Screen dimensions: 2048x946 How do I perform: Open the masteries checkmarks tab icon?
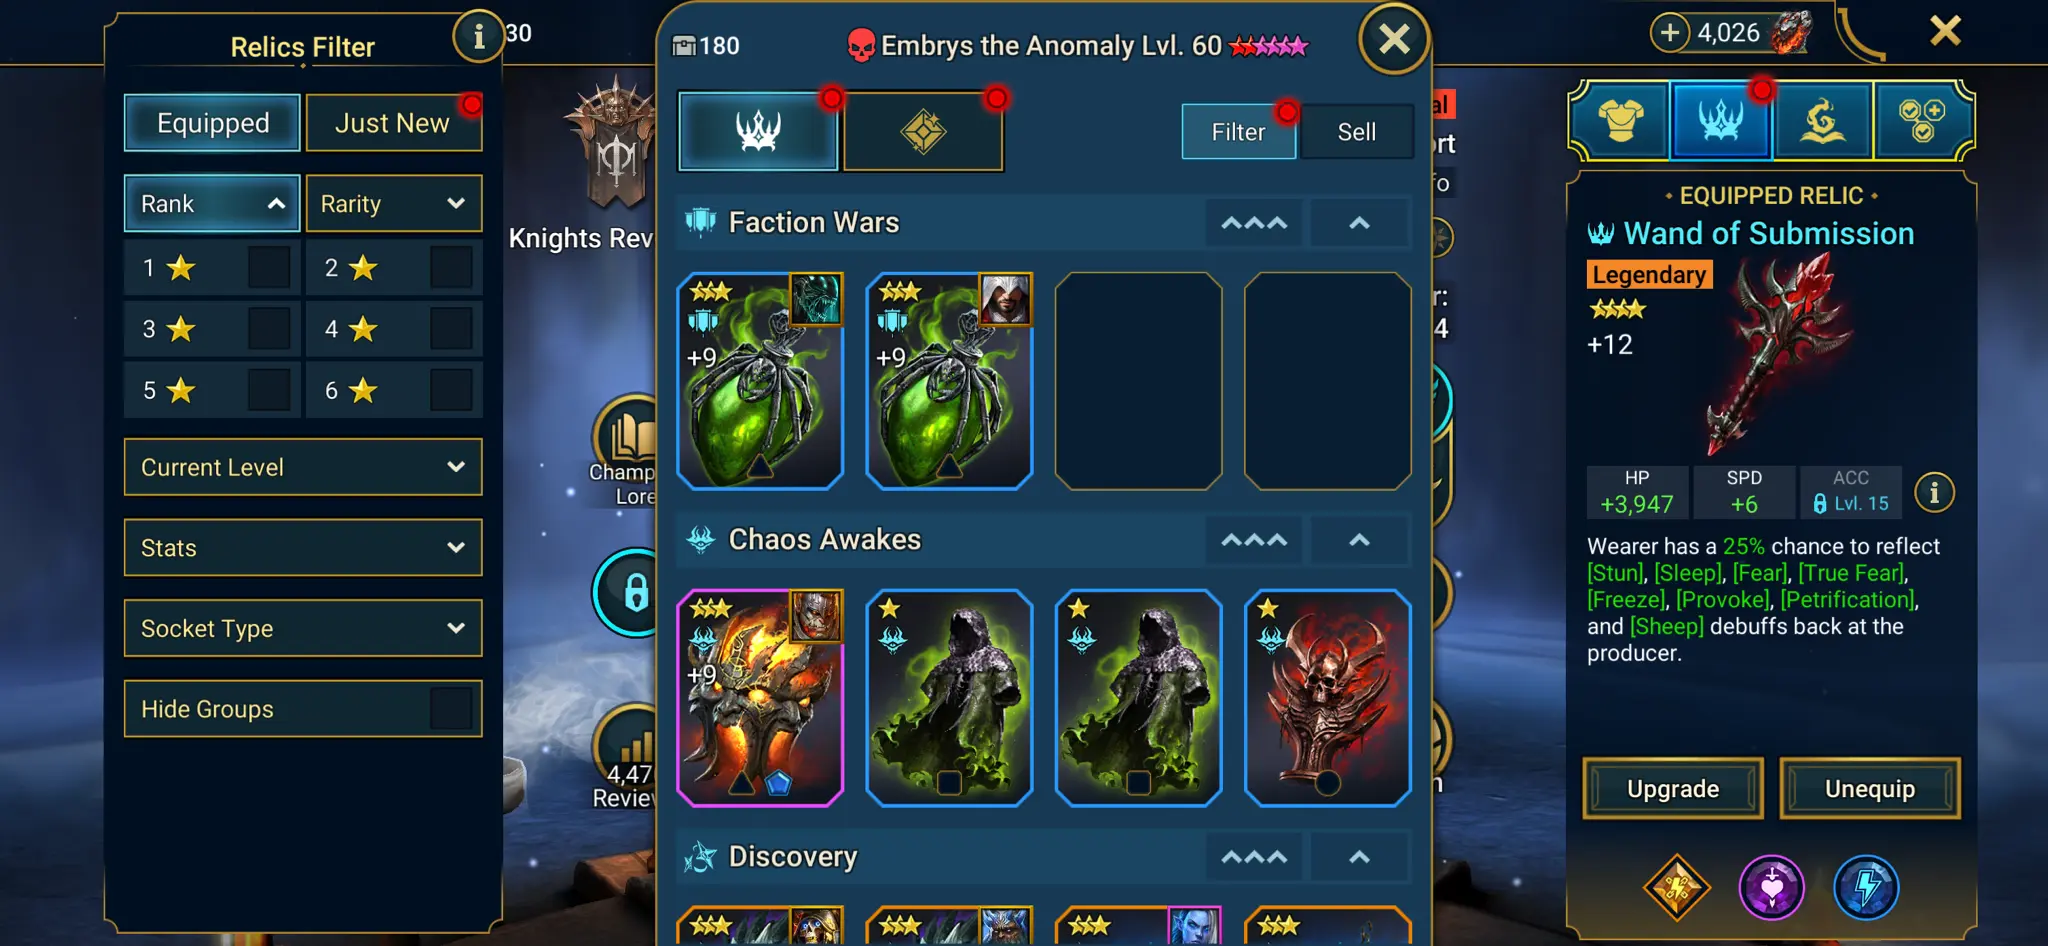pyautogui.click(x=1922, y=121)
